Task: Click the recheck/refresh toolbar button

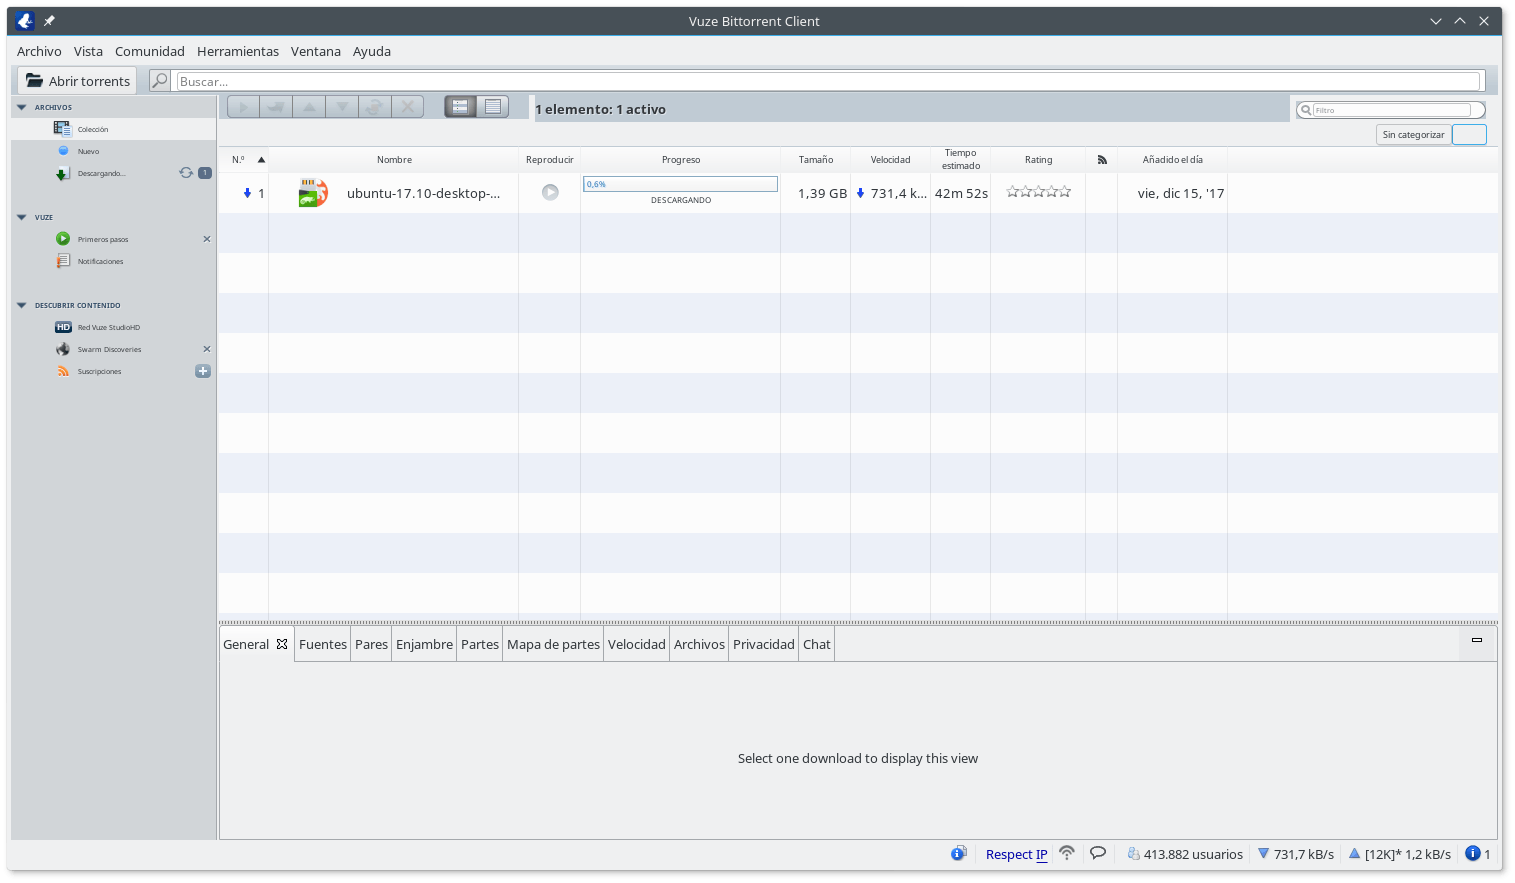Action: coord(374,107)
